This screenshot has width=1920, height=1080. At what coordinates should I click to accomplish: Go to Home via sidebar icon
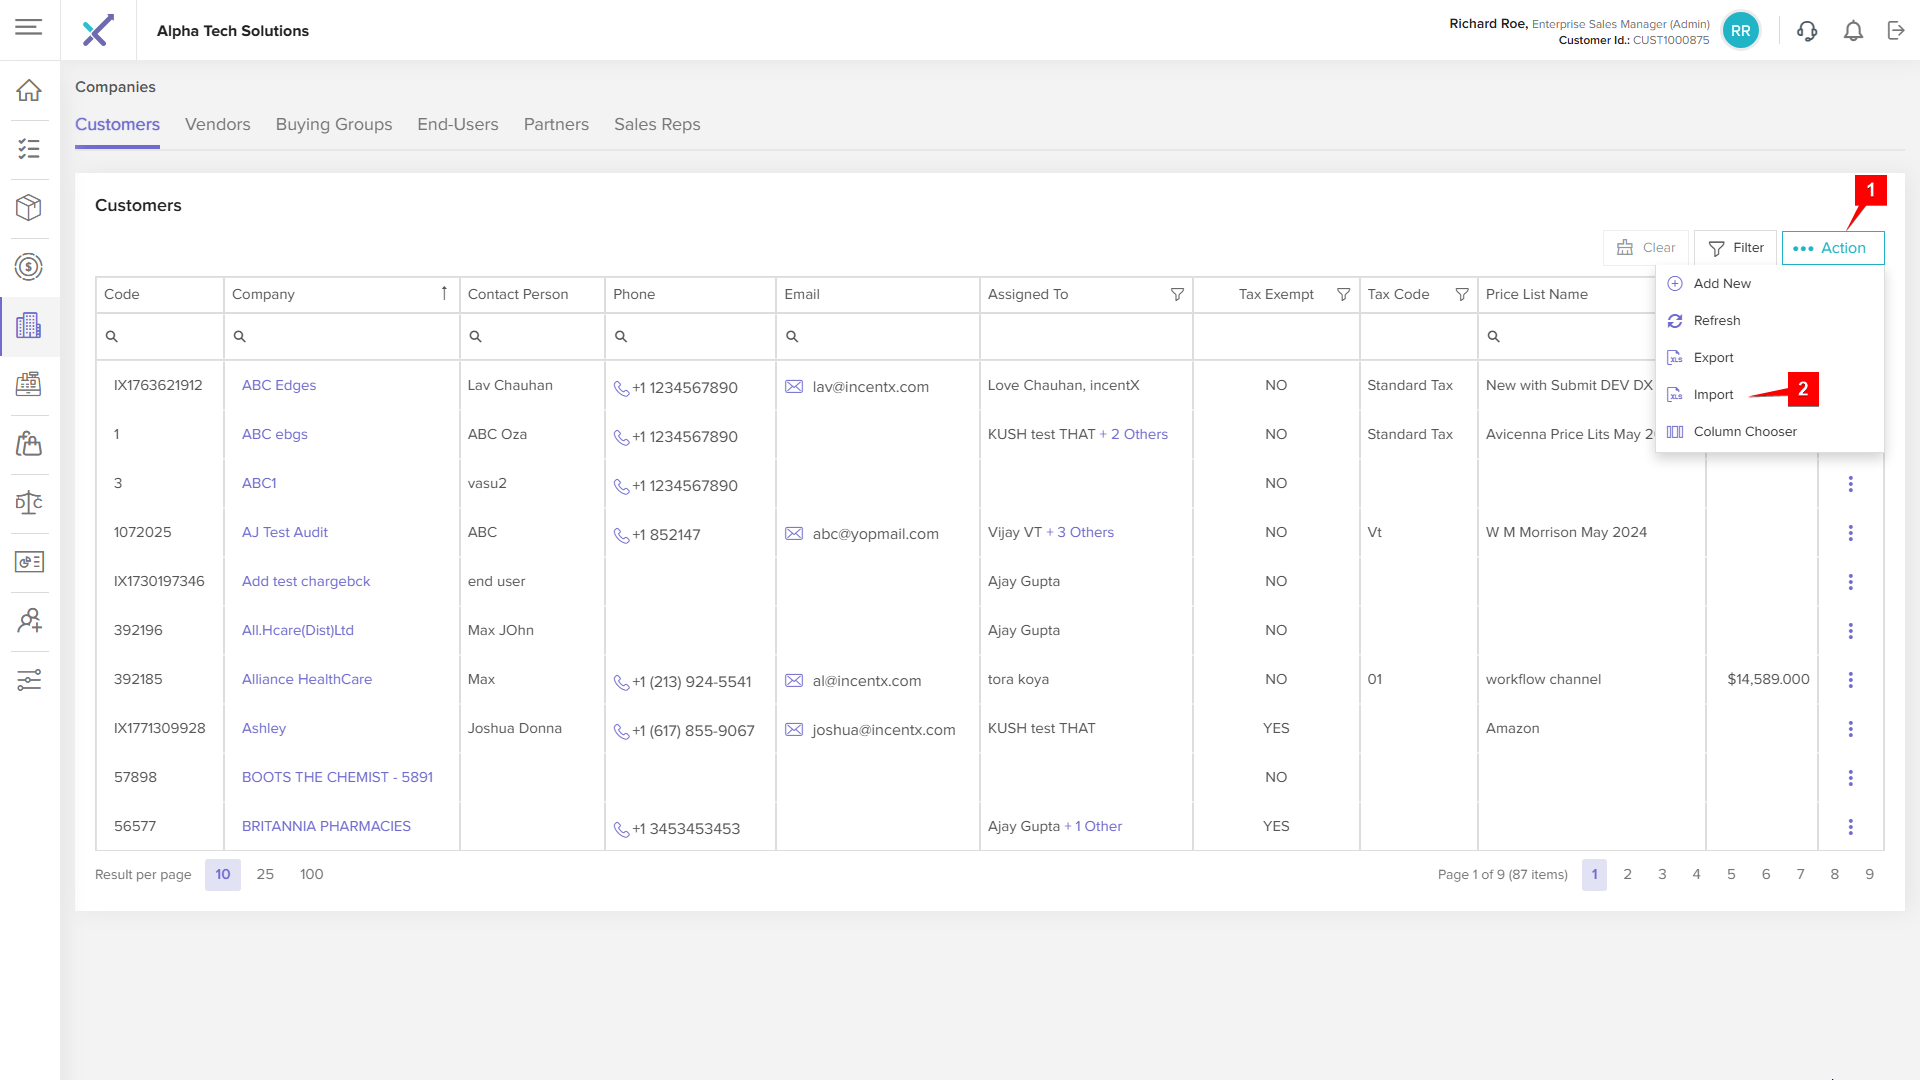29,90
